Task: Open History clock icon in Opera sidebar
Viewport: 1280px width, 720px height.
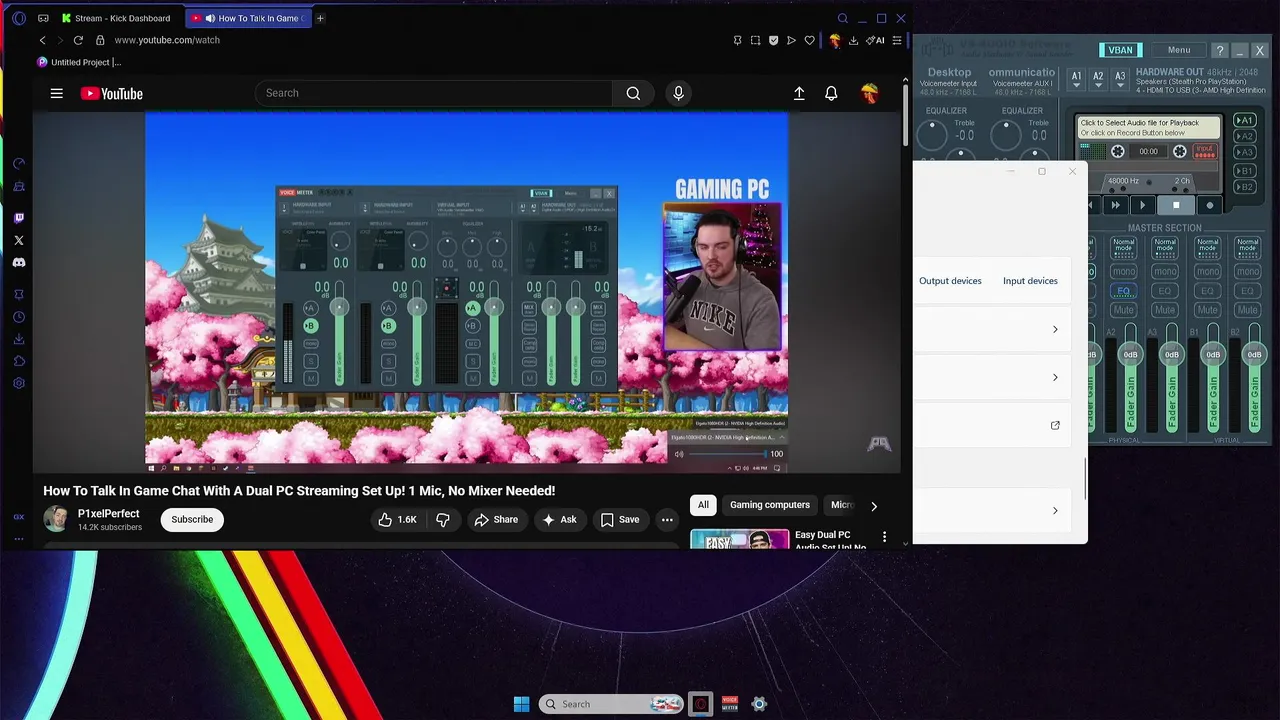Action: click(x=19, y=317)
